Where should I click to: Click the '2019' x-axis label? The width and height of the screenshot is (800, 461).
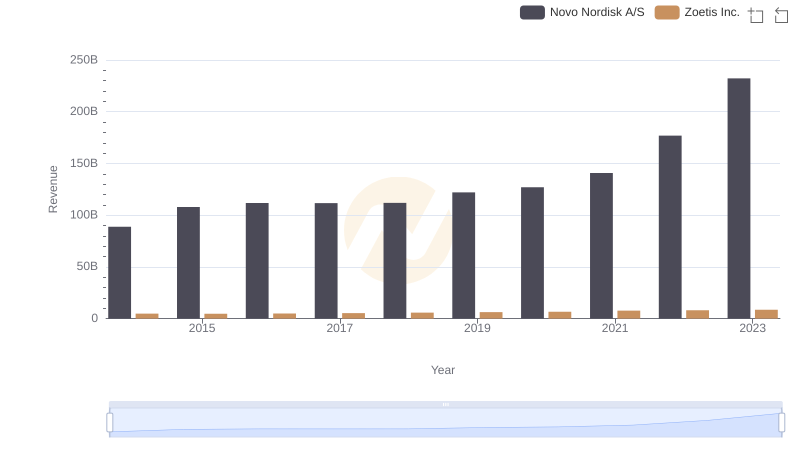(x=477, y=328)
